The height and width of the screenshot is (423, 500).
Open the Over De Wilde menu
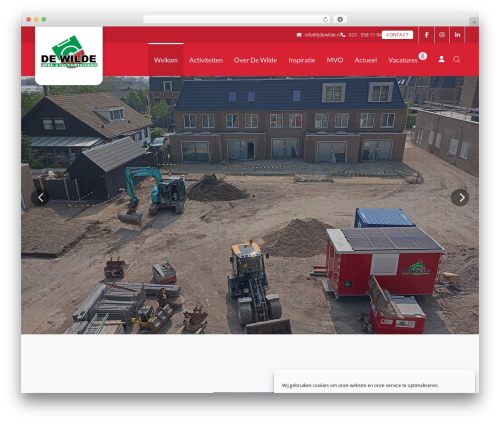(255, 60)
